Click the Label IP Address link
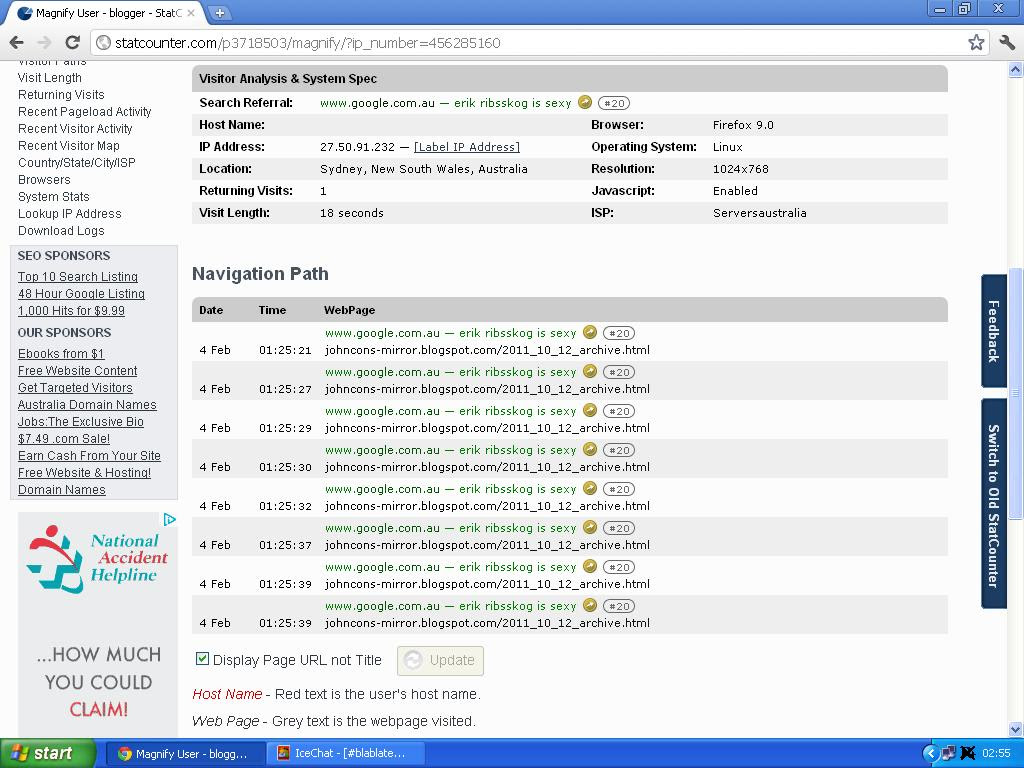The image size is (1024, 768). (467, 147)
